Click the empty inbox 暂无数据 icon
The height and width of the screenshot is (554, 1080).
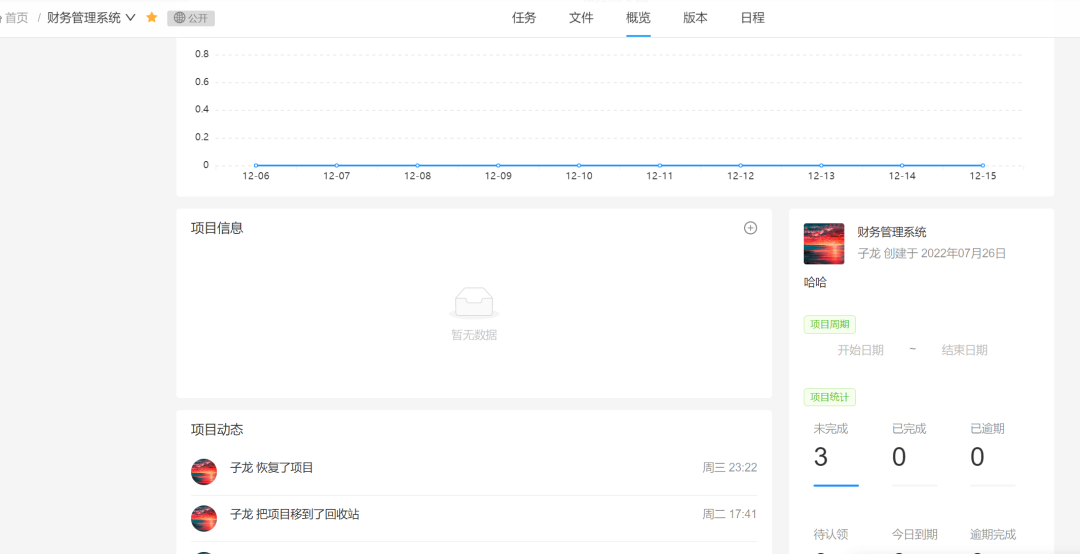pos(474,303)
